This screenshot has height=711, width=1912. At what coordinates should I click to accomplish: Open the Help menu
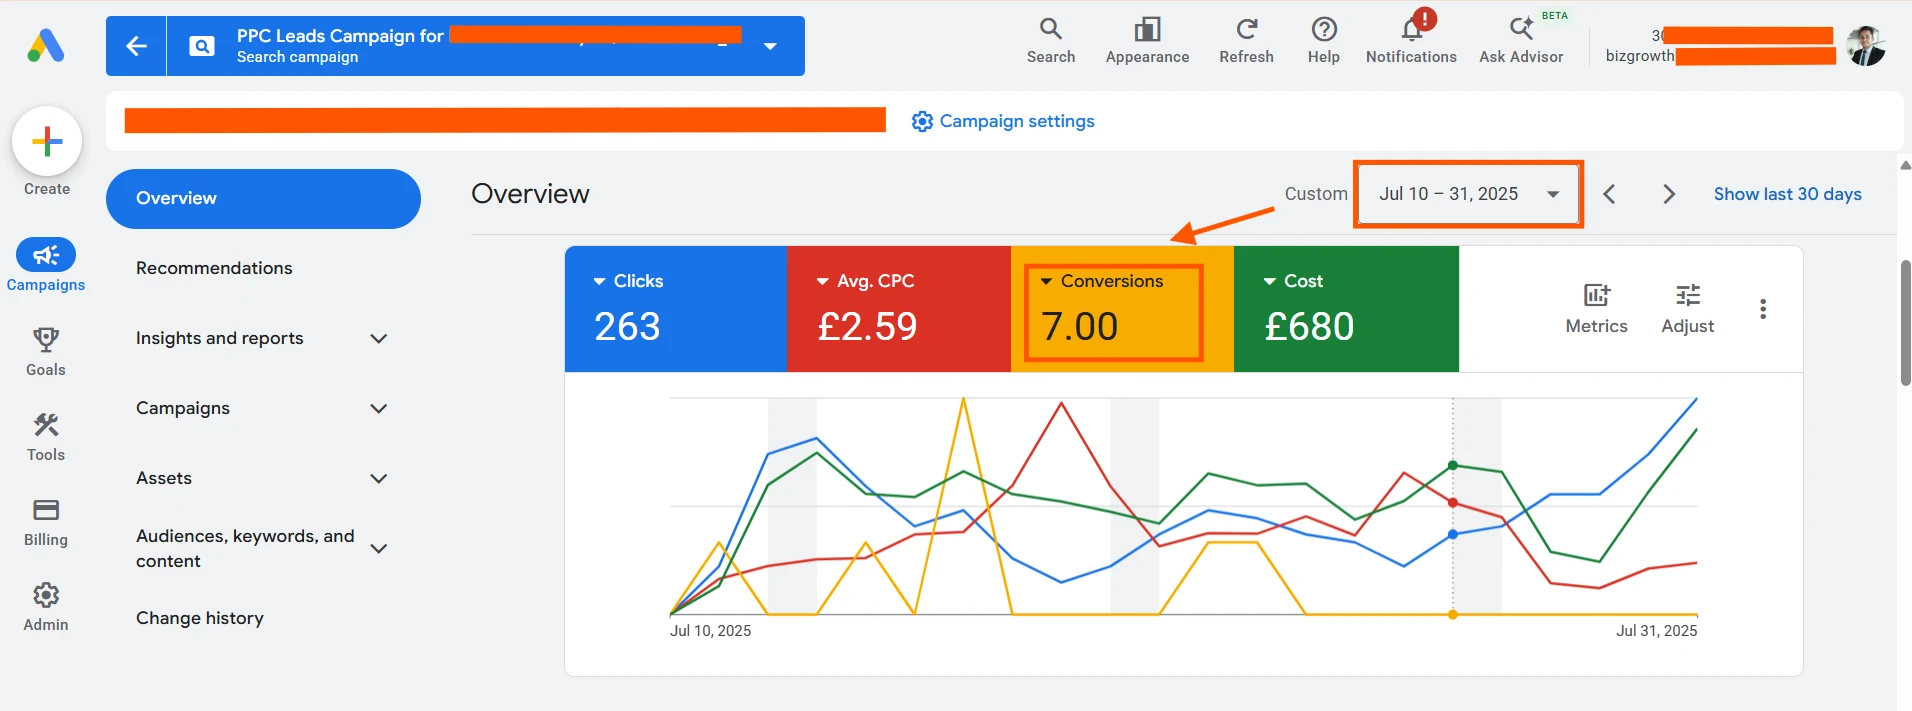[x=1324, y=41]
